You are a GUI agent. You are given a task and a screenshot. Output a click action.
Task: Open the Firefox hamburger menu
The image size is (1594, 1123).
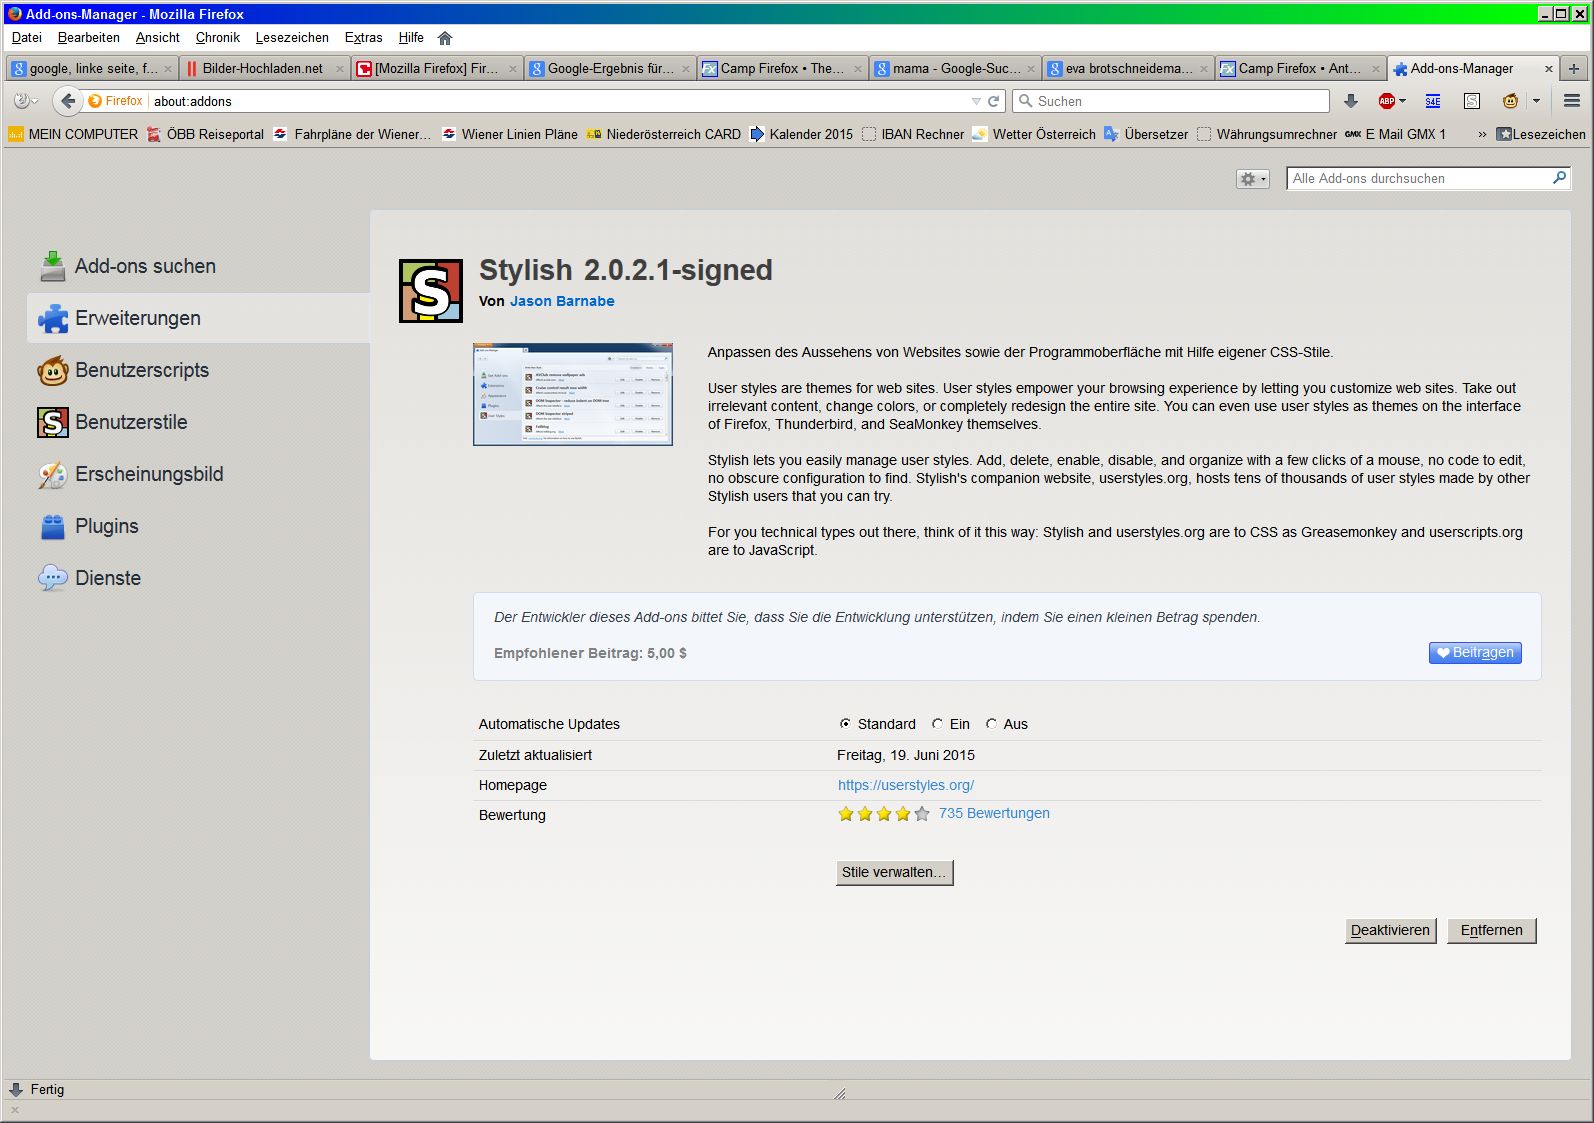click(x=1572, y=101)
